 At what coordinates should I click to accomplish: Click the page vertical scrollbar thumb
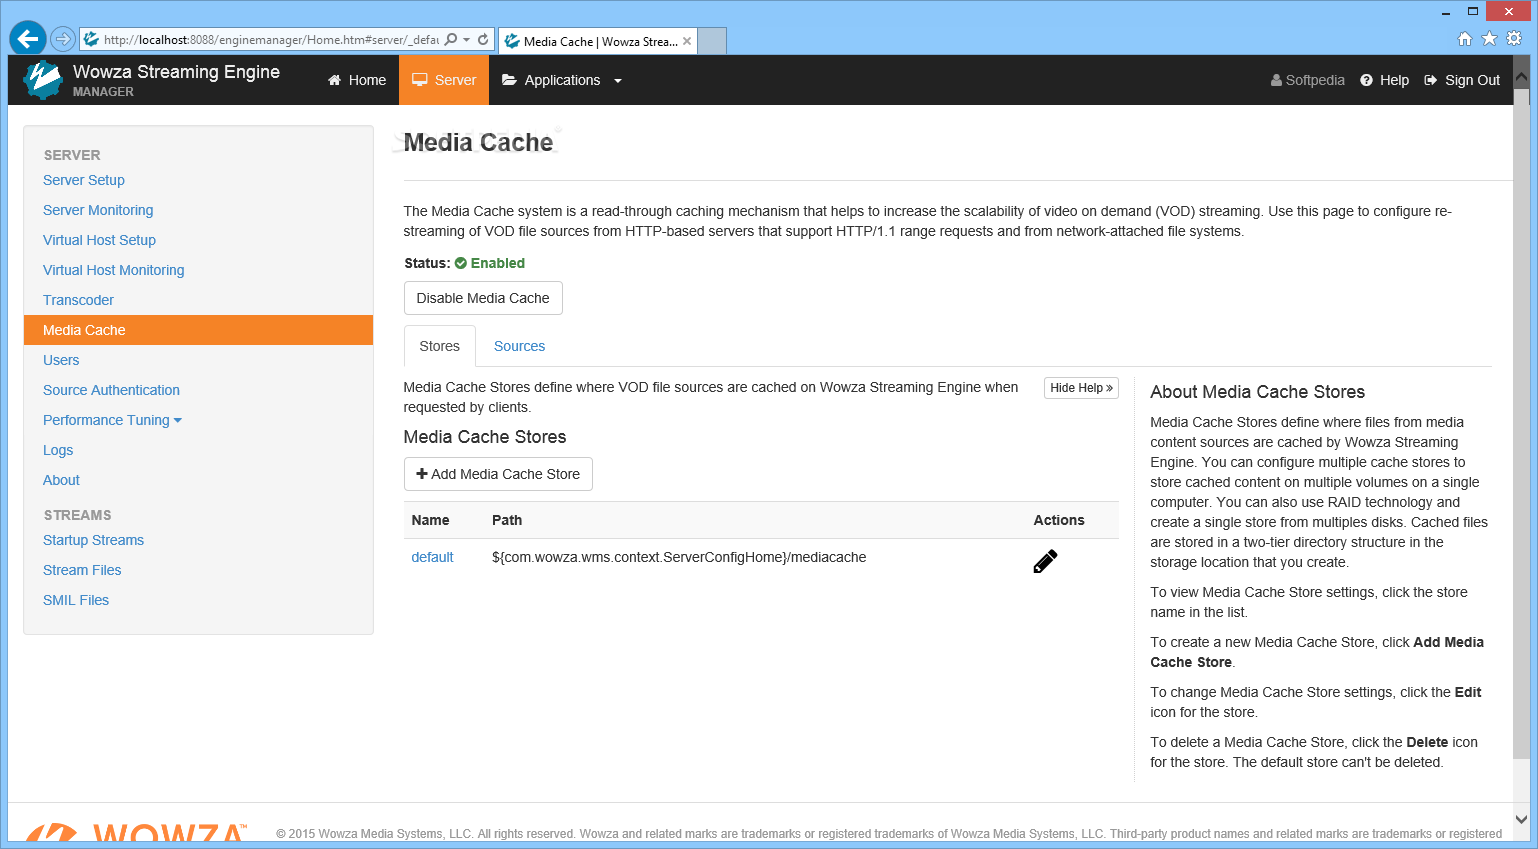pyautogui.click(x=1521, y=423)
